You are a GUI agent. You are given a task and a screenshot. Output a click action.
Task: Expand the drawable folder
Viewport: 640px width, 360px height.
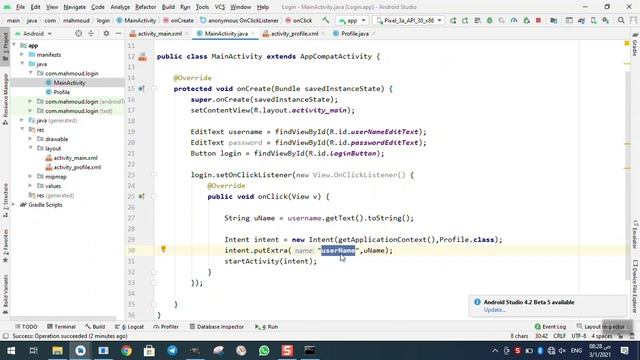coord(30,139)
